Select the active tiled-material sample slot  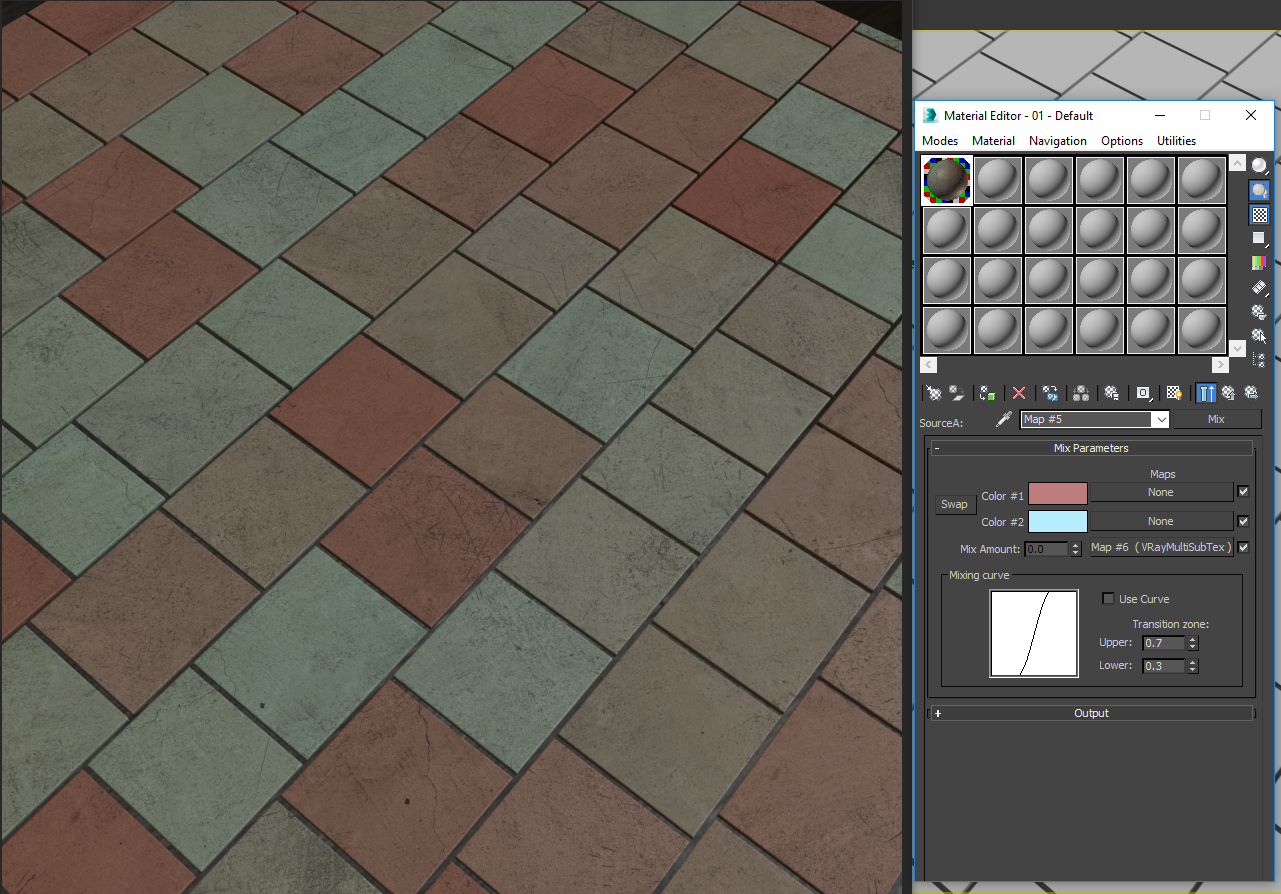pos(946,180)
